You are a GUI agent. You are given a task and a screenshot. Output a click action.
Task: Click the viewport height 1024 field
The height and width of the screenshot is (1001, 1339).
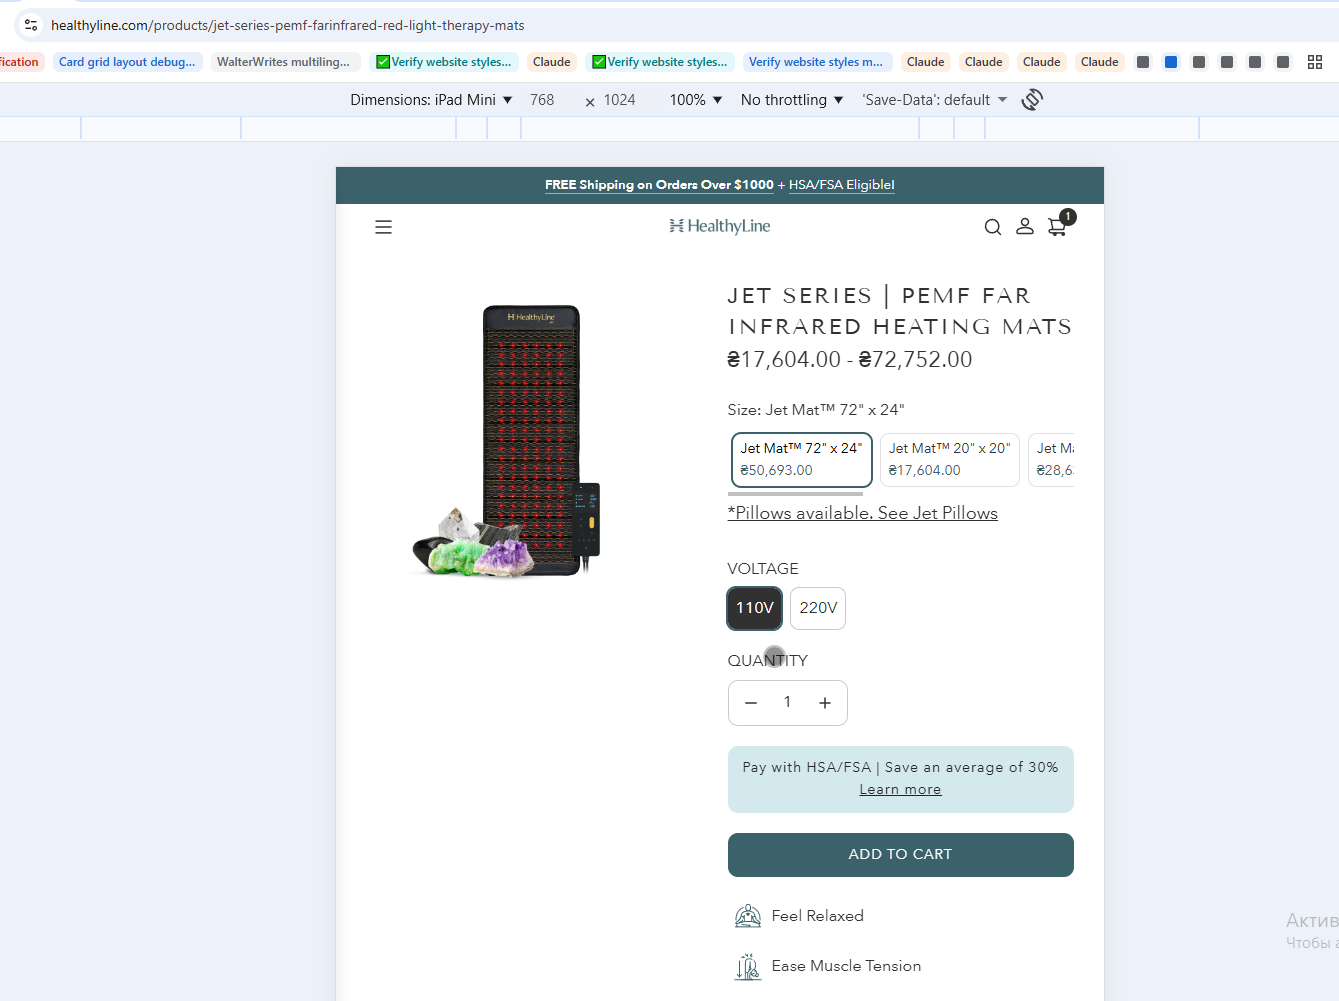[619, 100]
